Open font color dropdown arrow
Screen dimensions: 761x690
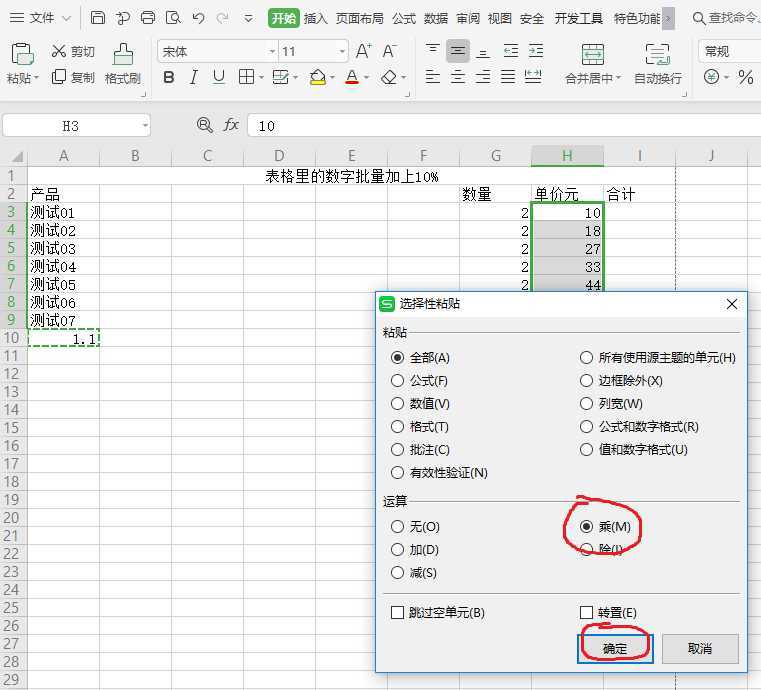366,78
